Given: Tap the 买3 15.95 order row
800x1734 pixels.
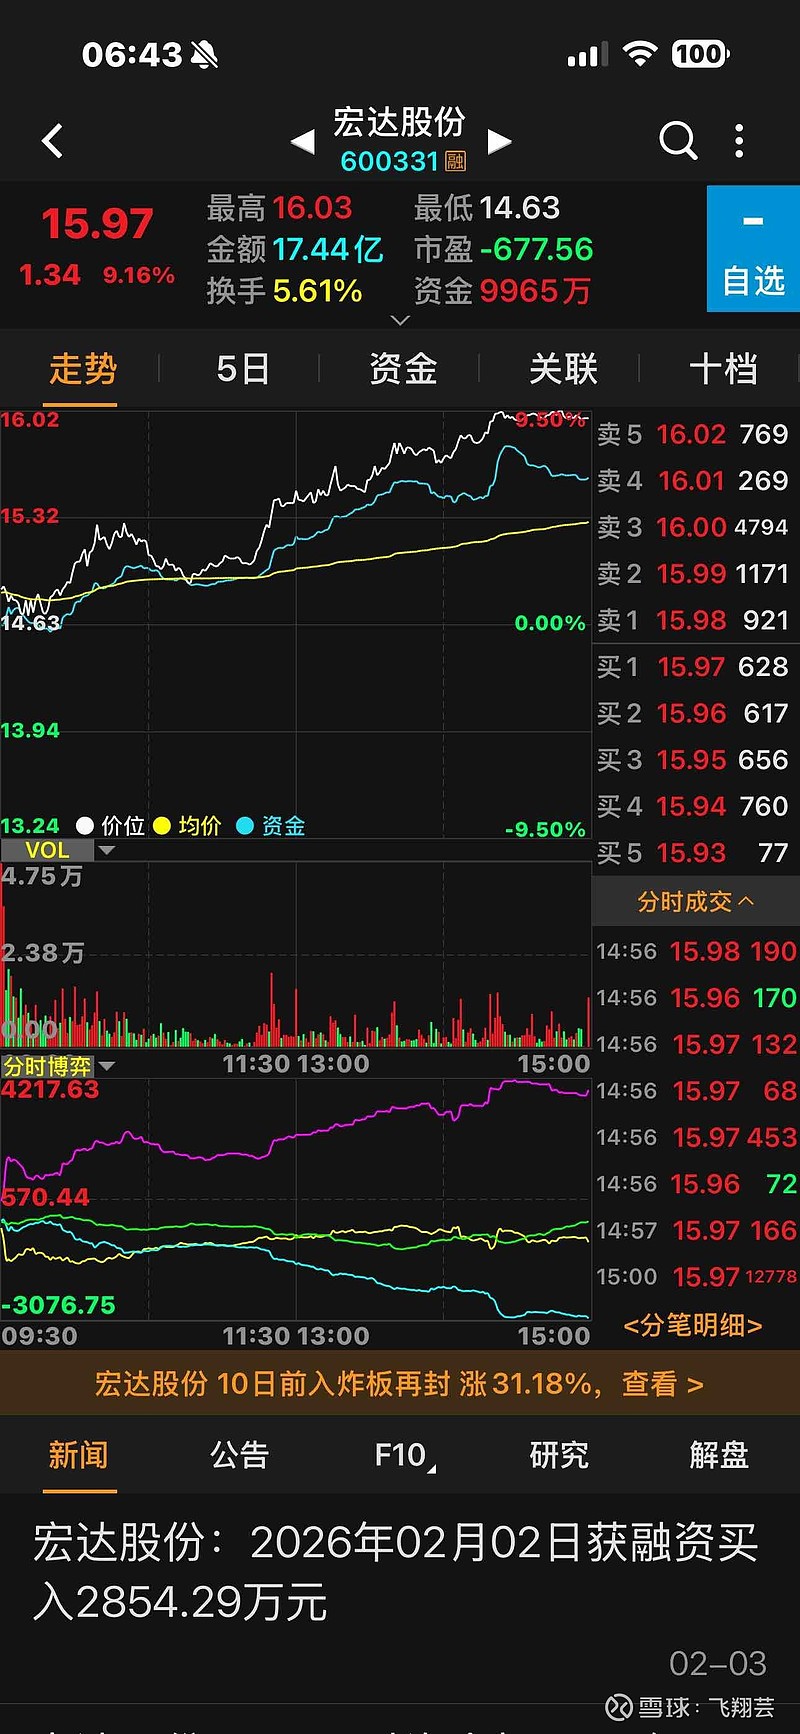Looking at the screenshot, I should pyautogui.click(x=694, y=760).
